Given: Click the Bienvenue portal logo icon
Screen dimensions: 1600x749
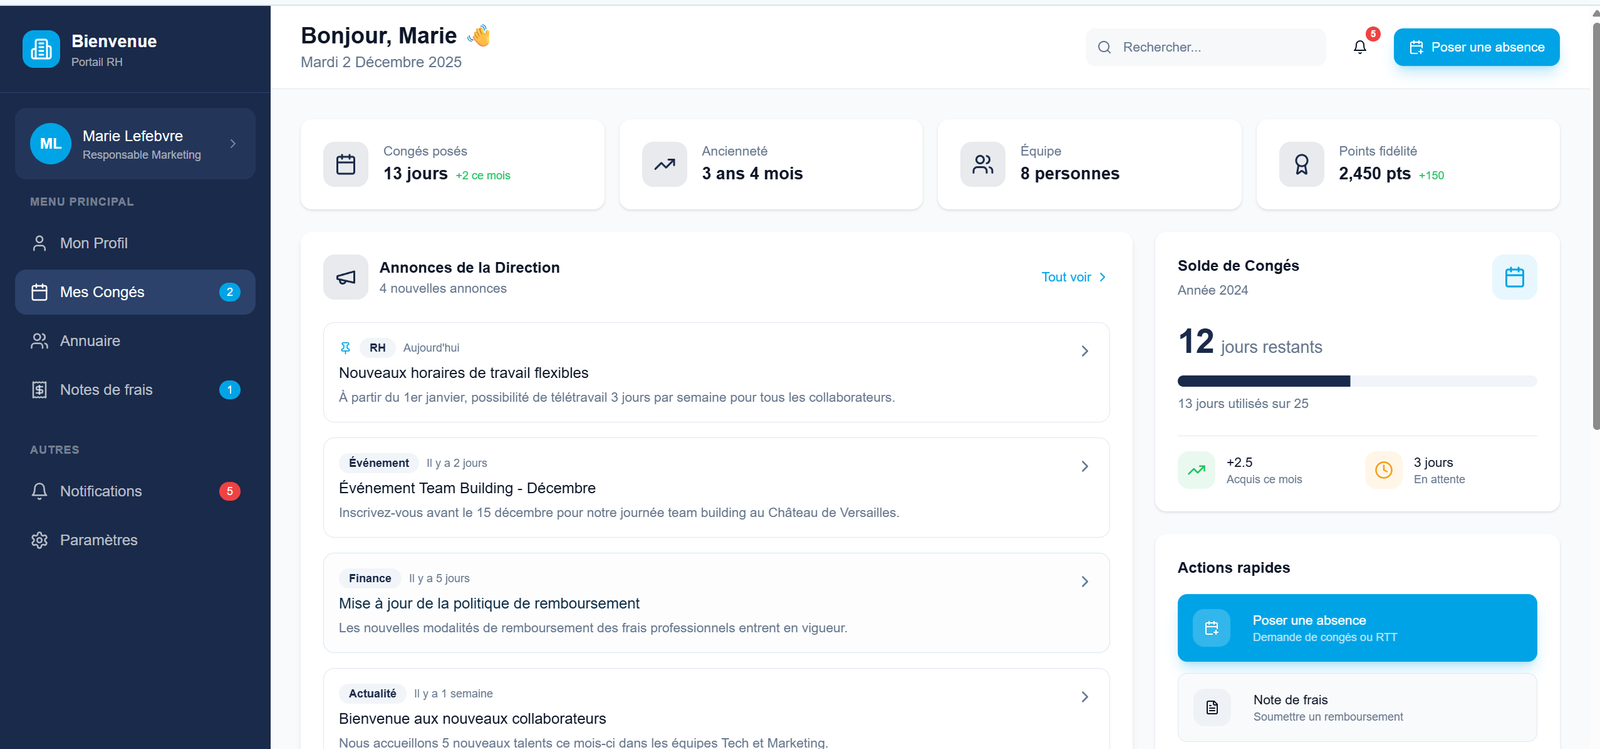Looking at the screenshot, I should pos(41,49).
